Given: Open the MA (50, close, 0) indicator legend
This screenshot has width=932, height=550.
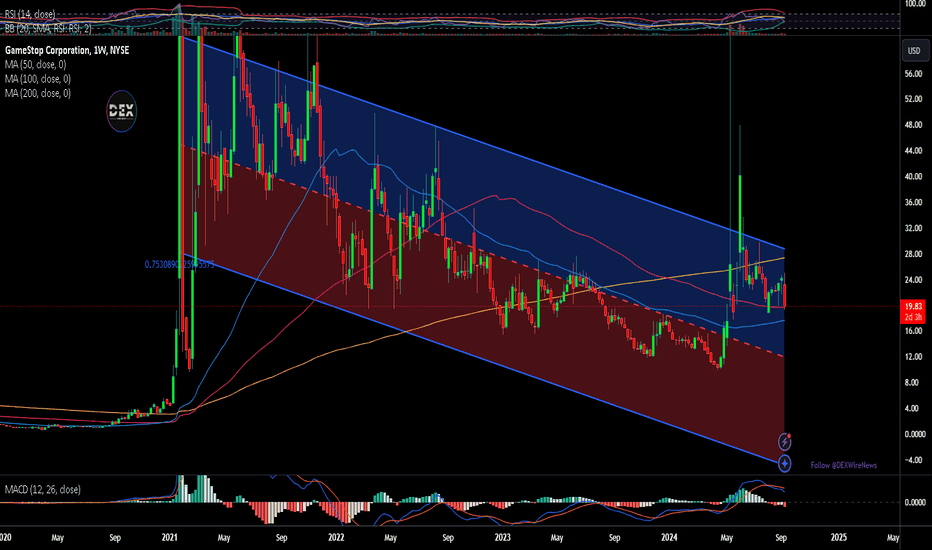Looking at the screenshot, I should [36, 65].
